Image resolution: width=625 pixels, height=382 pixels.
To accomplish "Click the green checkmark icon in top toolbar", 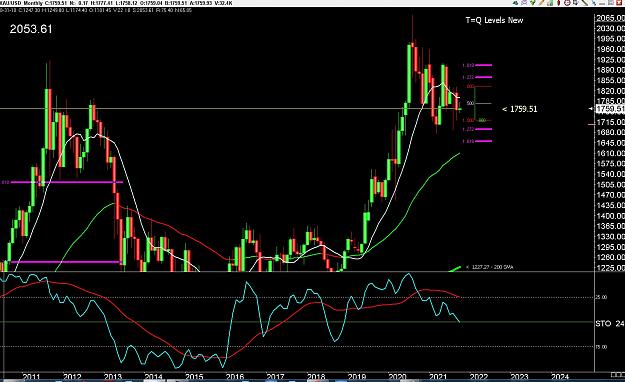I will coord(533,3).
